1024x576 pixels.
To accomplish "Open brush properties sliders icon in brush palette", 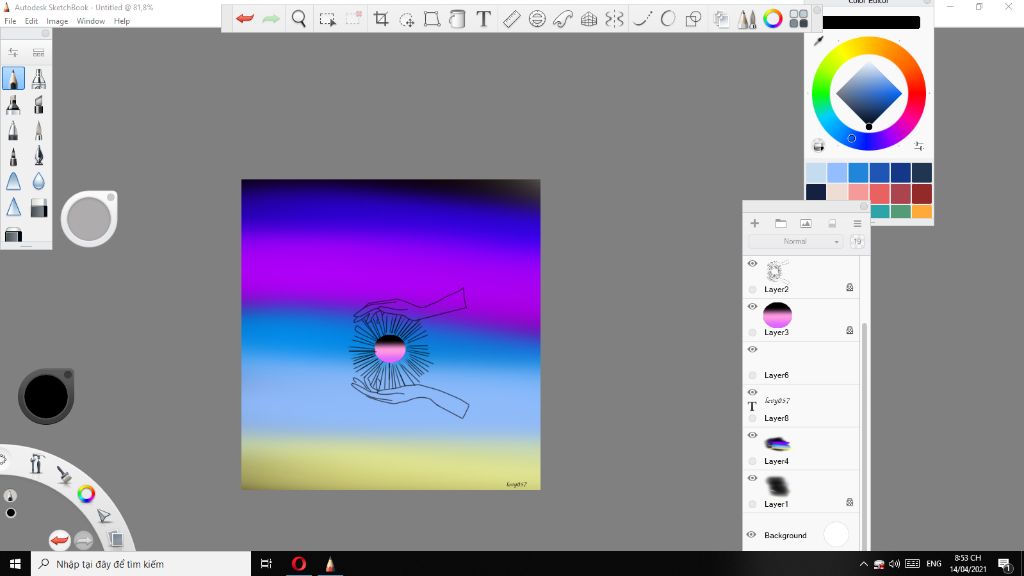I will 13,52.
